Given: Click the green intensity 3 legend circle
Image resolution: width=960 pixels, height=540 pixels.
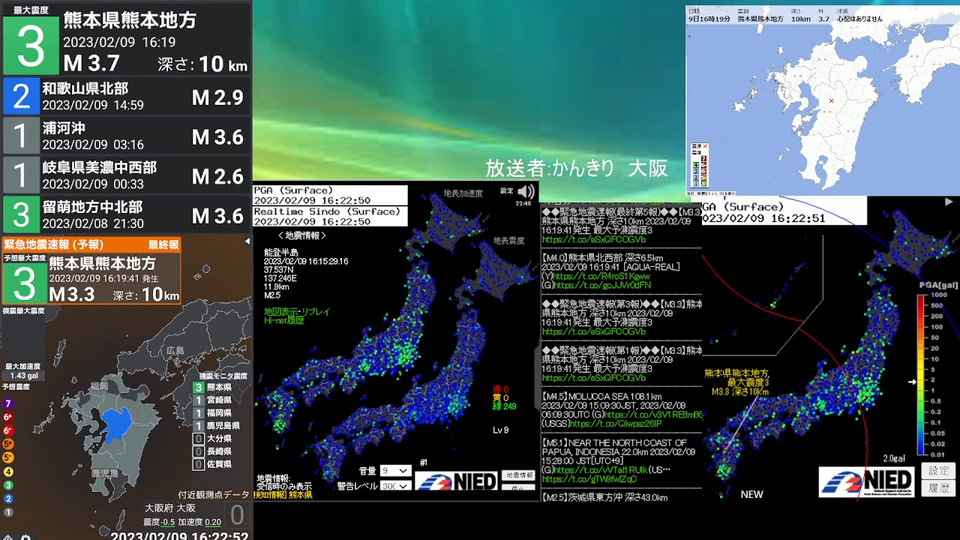Looking at the screenshot, I should click(x=8, y=485).
